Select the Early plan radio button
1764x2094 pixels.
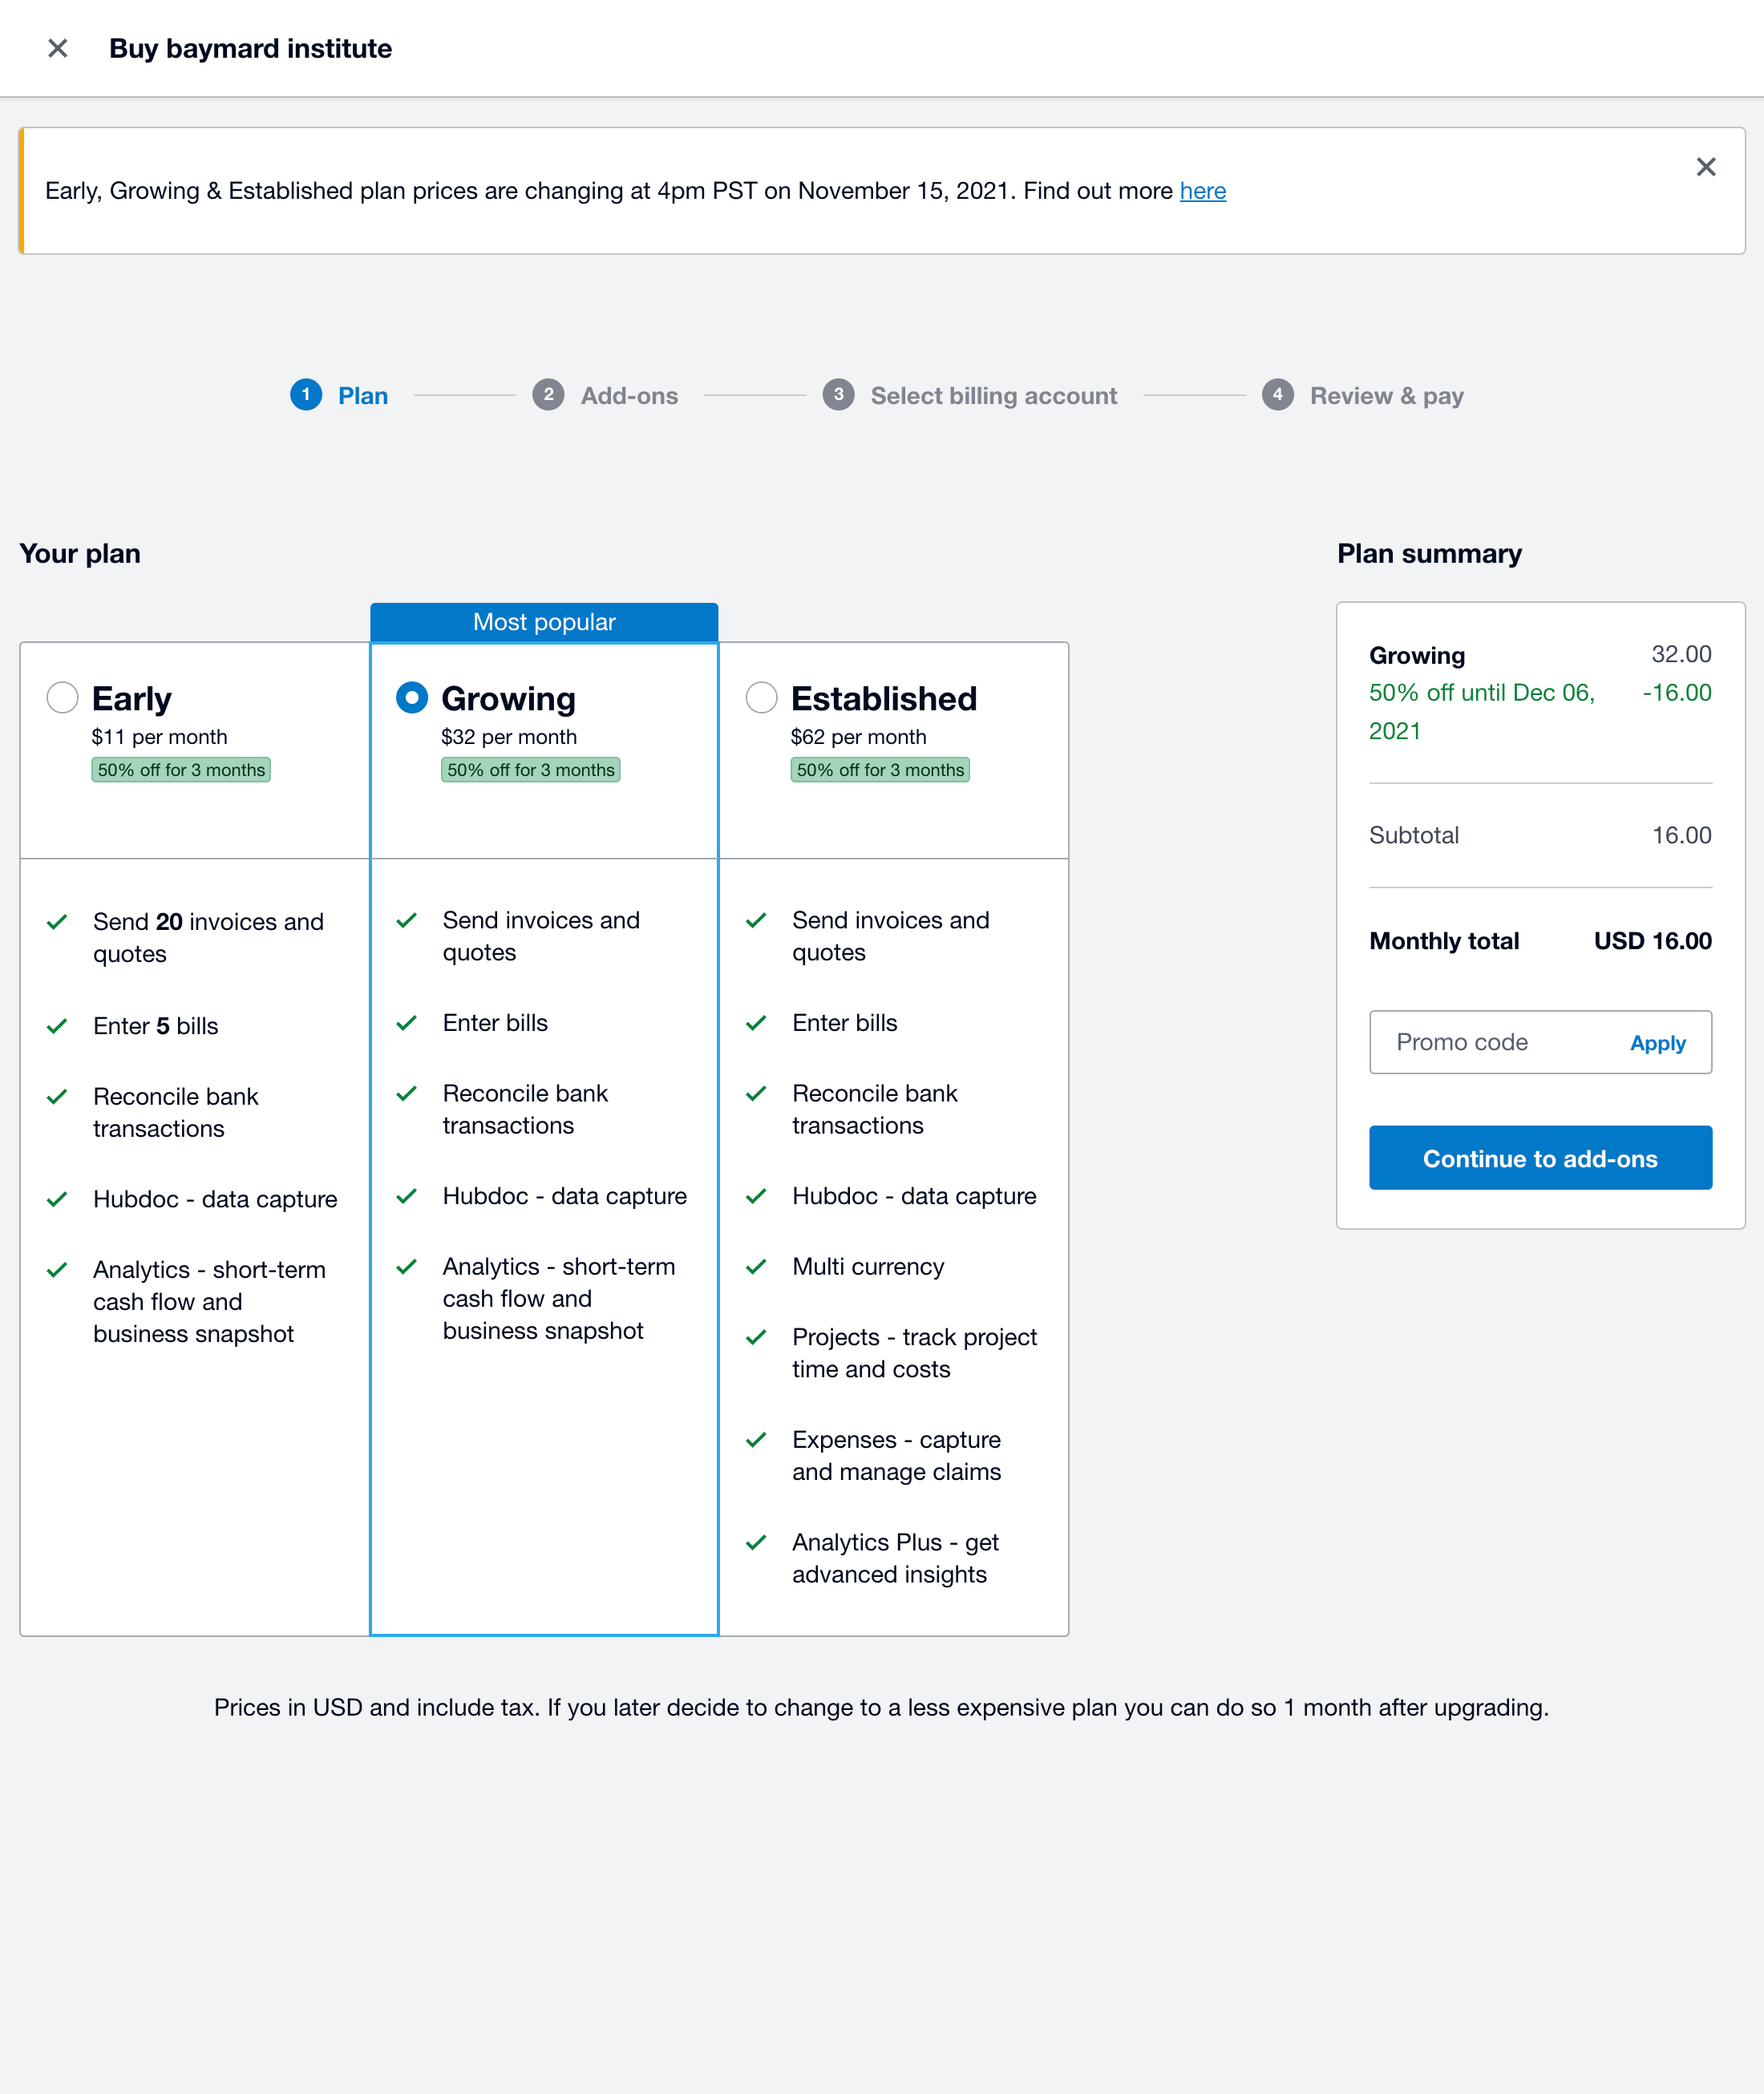[62, 697]
